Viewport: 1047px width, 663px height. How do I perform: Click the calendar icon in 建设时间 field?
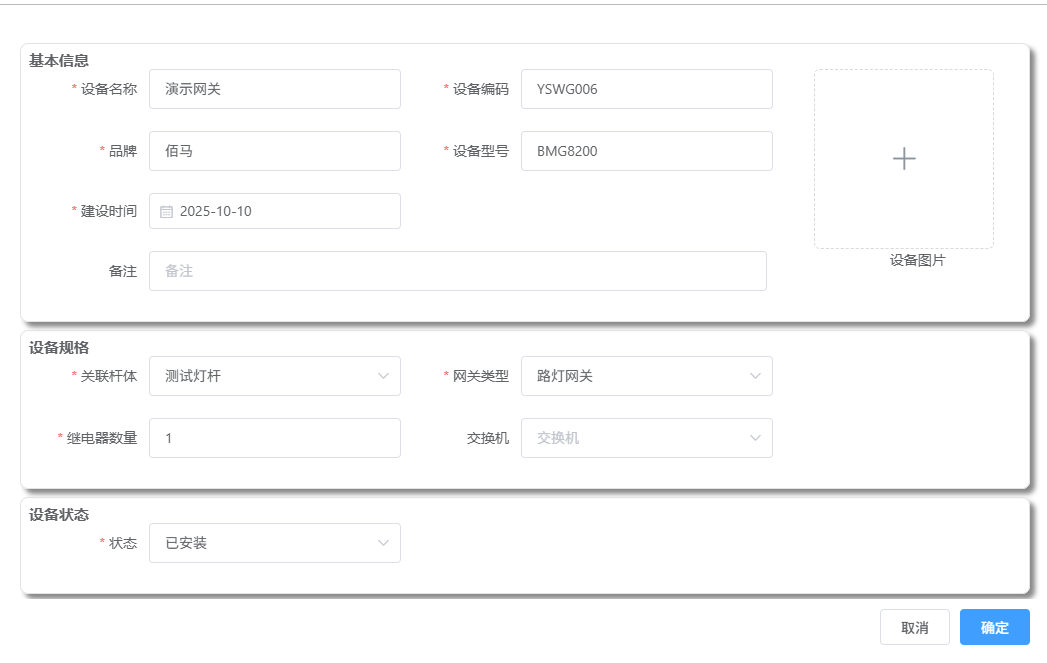coord(166,211)
